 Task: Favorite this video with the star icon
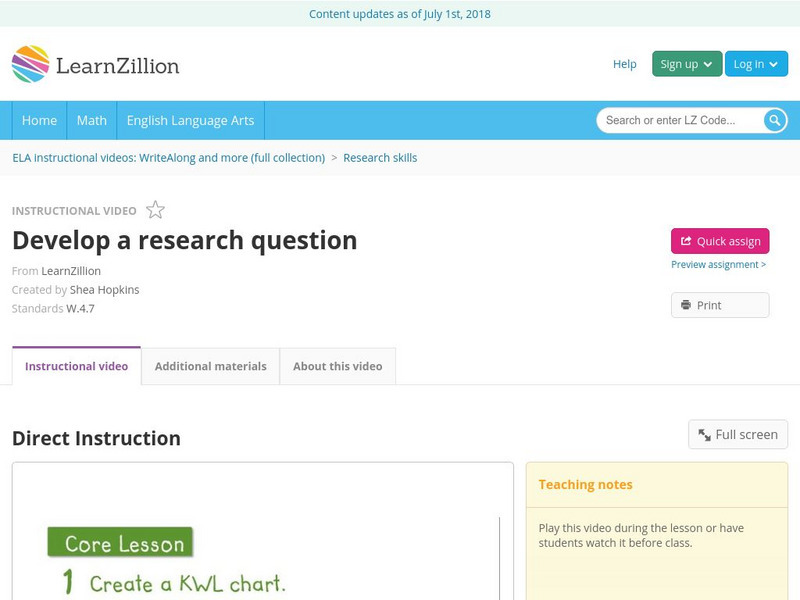[155, 210]
